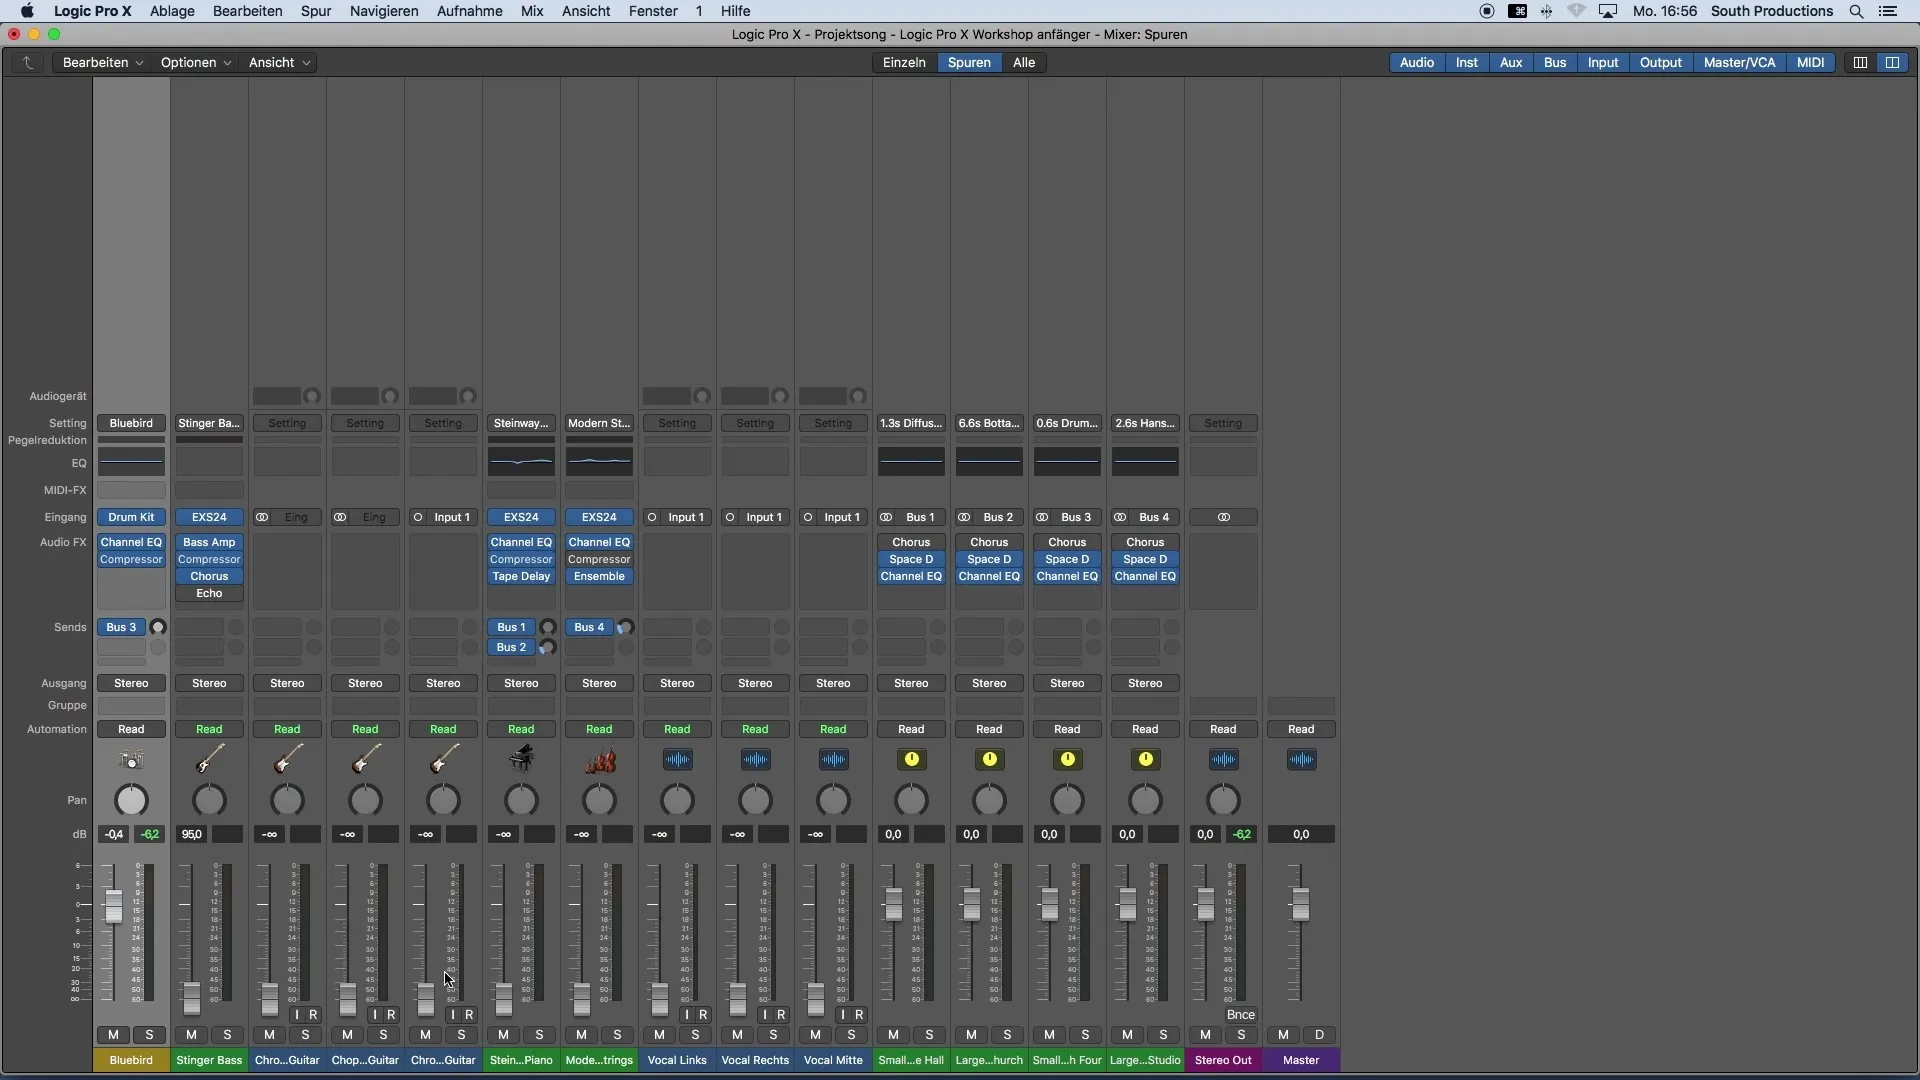Click the Stinger Bass instrument icon
This screenshot has width=1920, height=1080.
(208, 758)
